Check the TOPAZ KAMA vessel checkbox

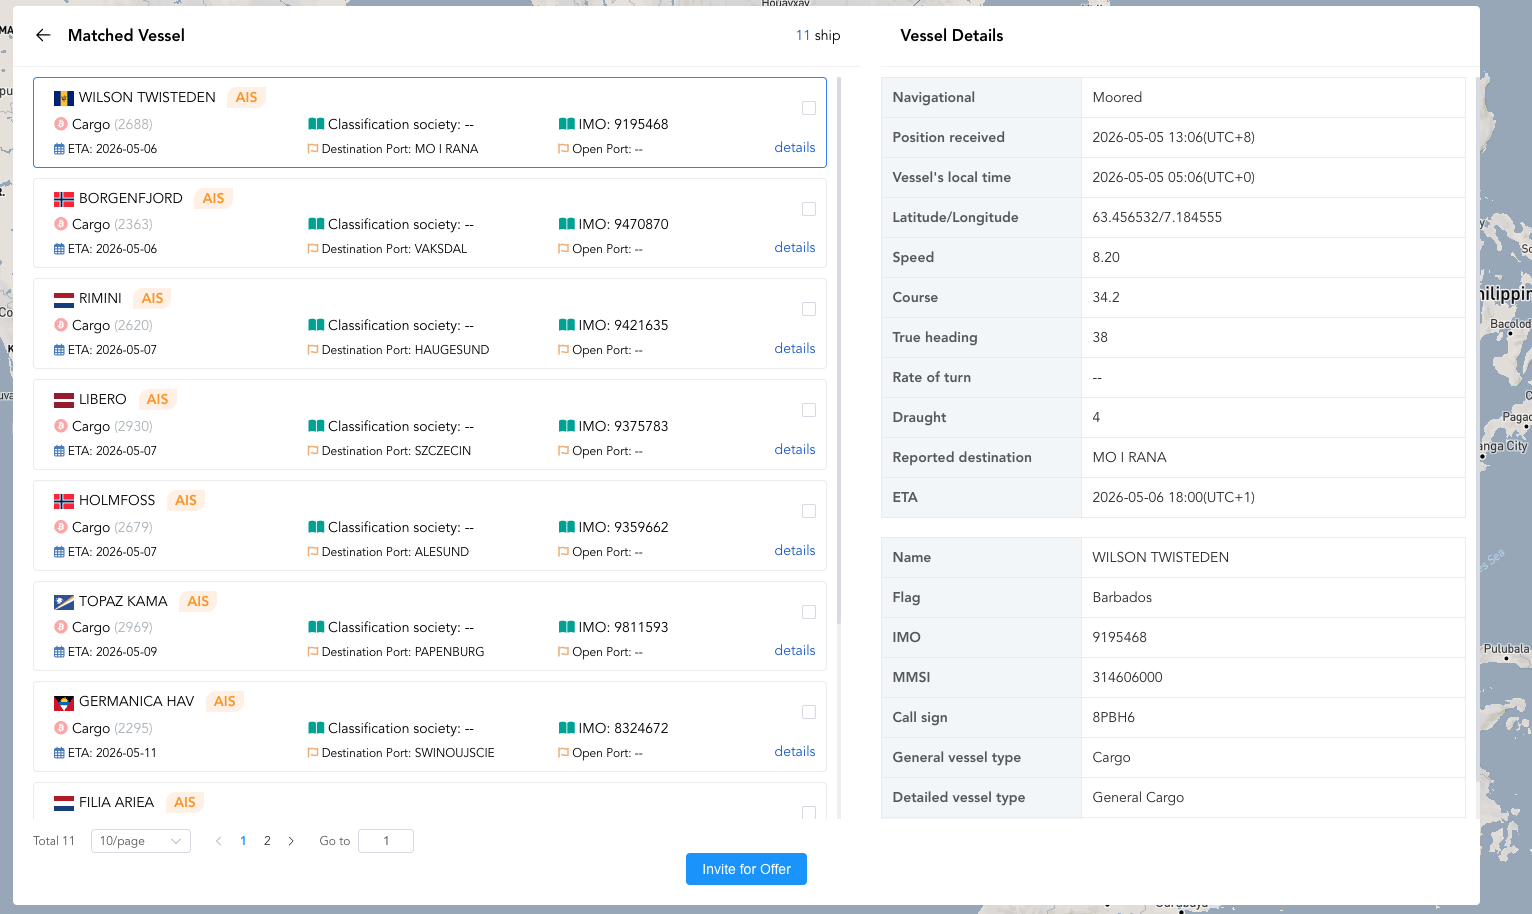[x=809, y=612]
